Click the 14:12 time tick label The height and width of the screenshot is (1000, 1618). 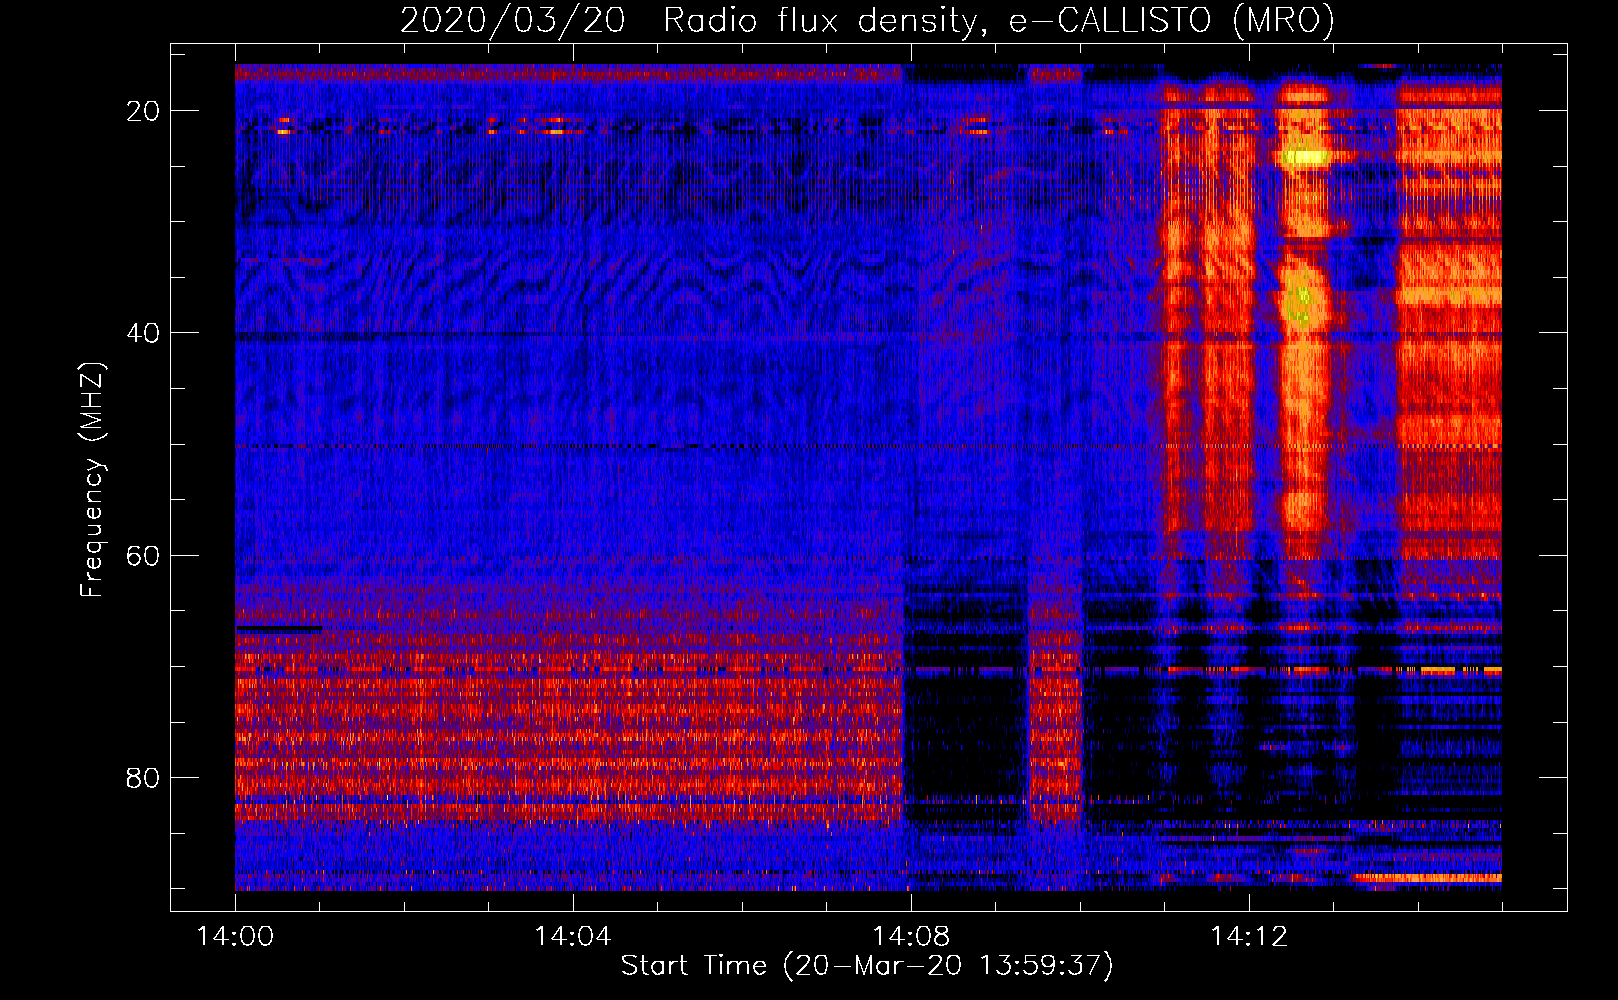click(x=1248, y=936)
